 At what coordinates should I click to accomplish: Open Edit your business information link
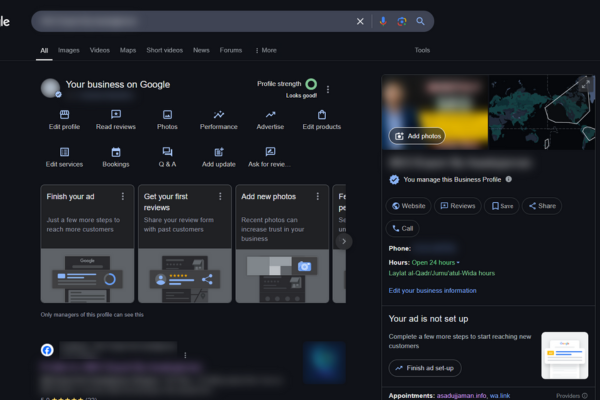coord(432,291)
